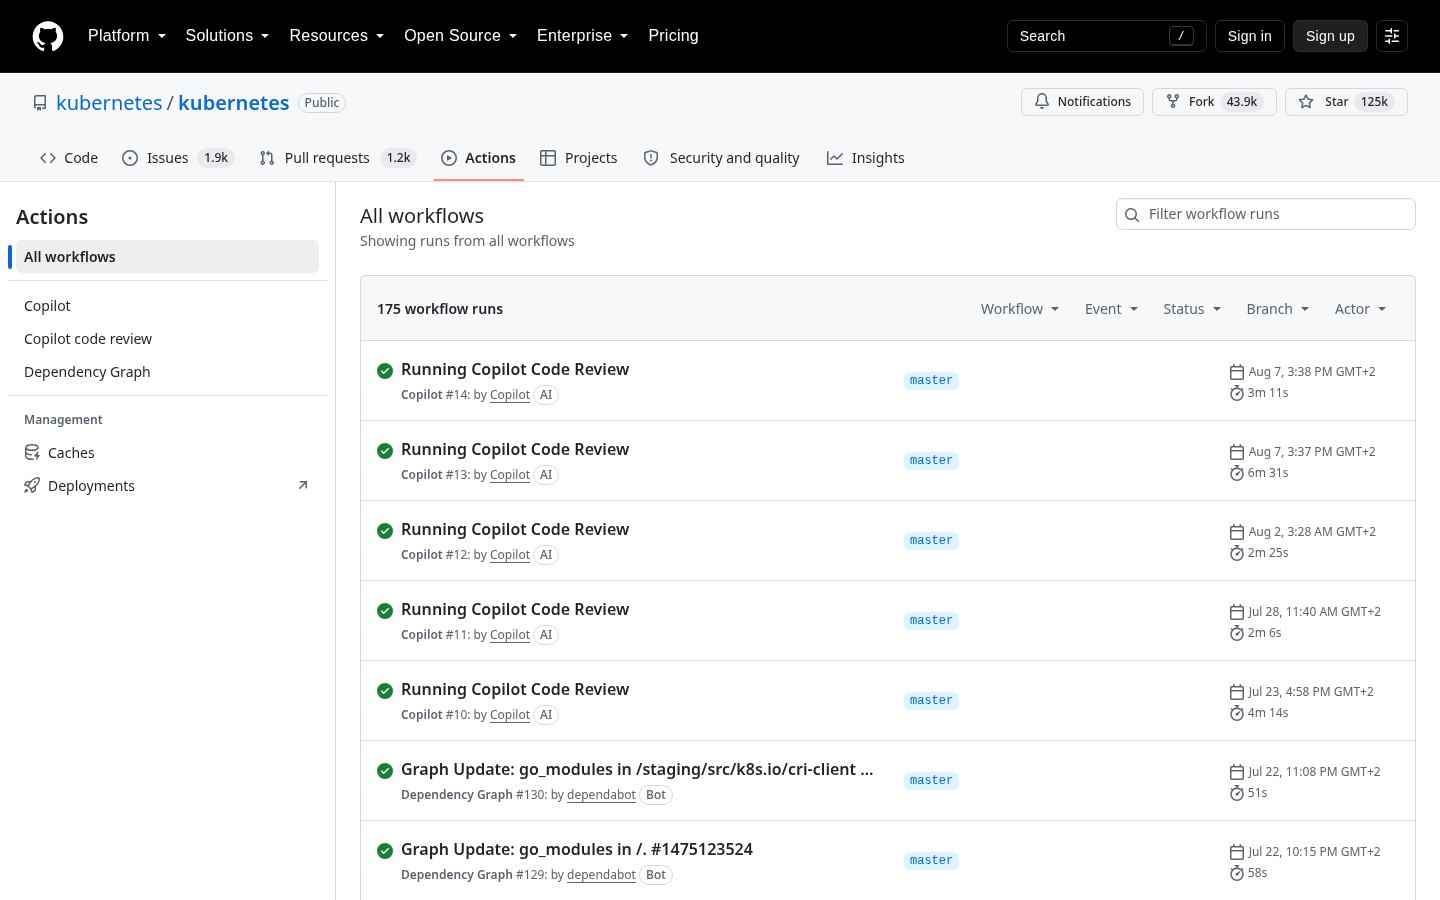Click the Copilot author link in run #12
1440x900 pixels.
[x=510, y=555]
